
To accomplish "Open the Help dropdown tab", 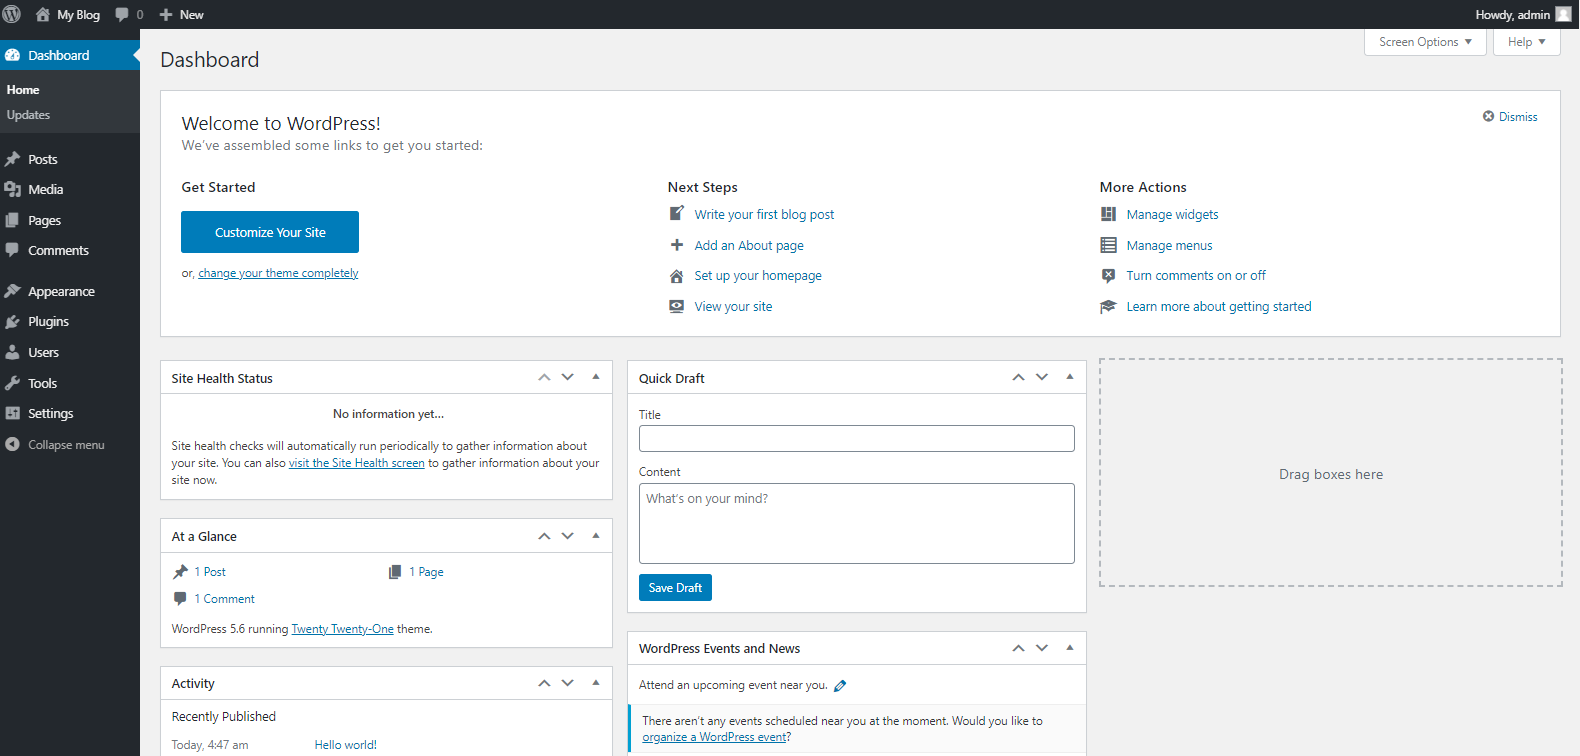I will tap(1526, 42).
